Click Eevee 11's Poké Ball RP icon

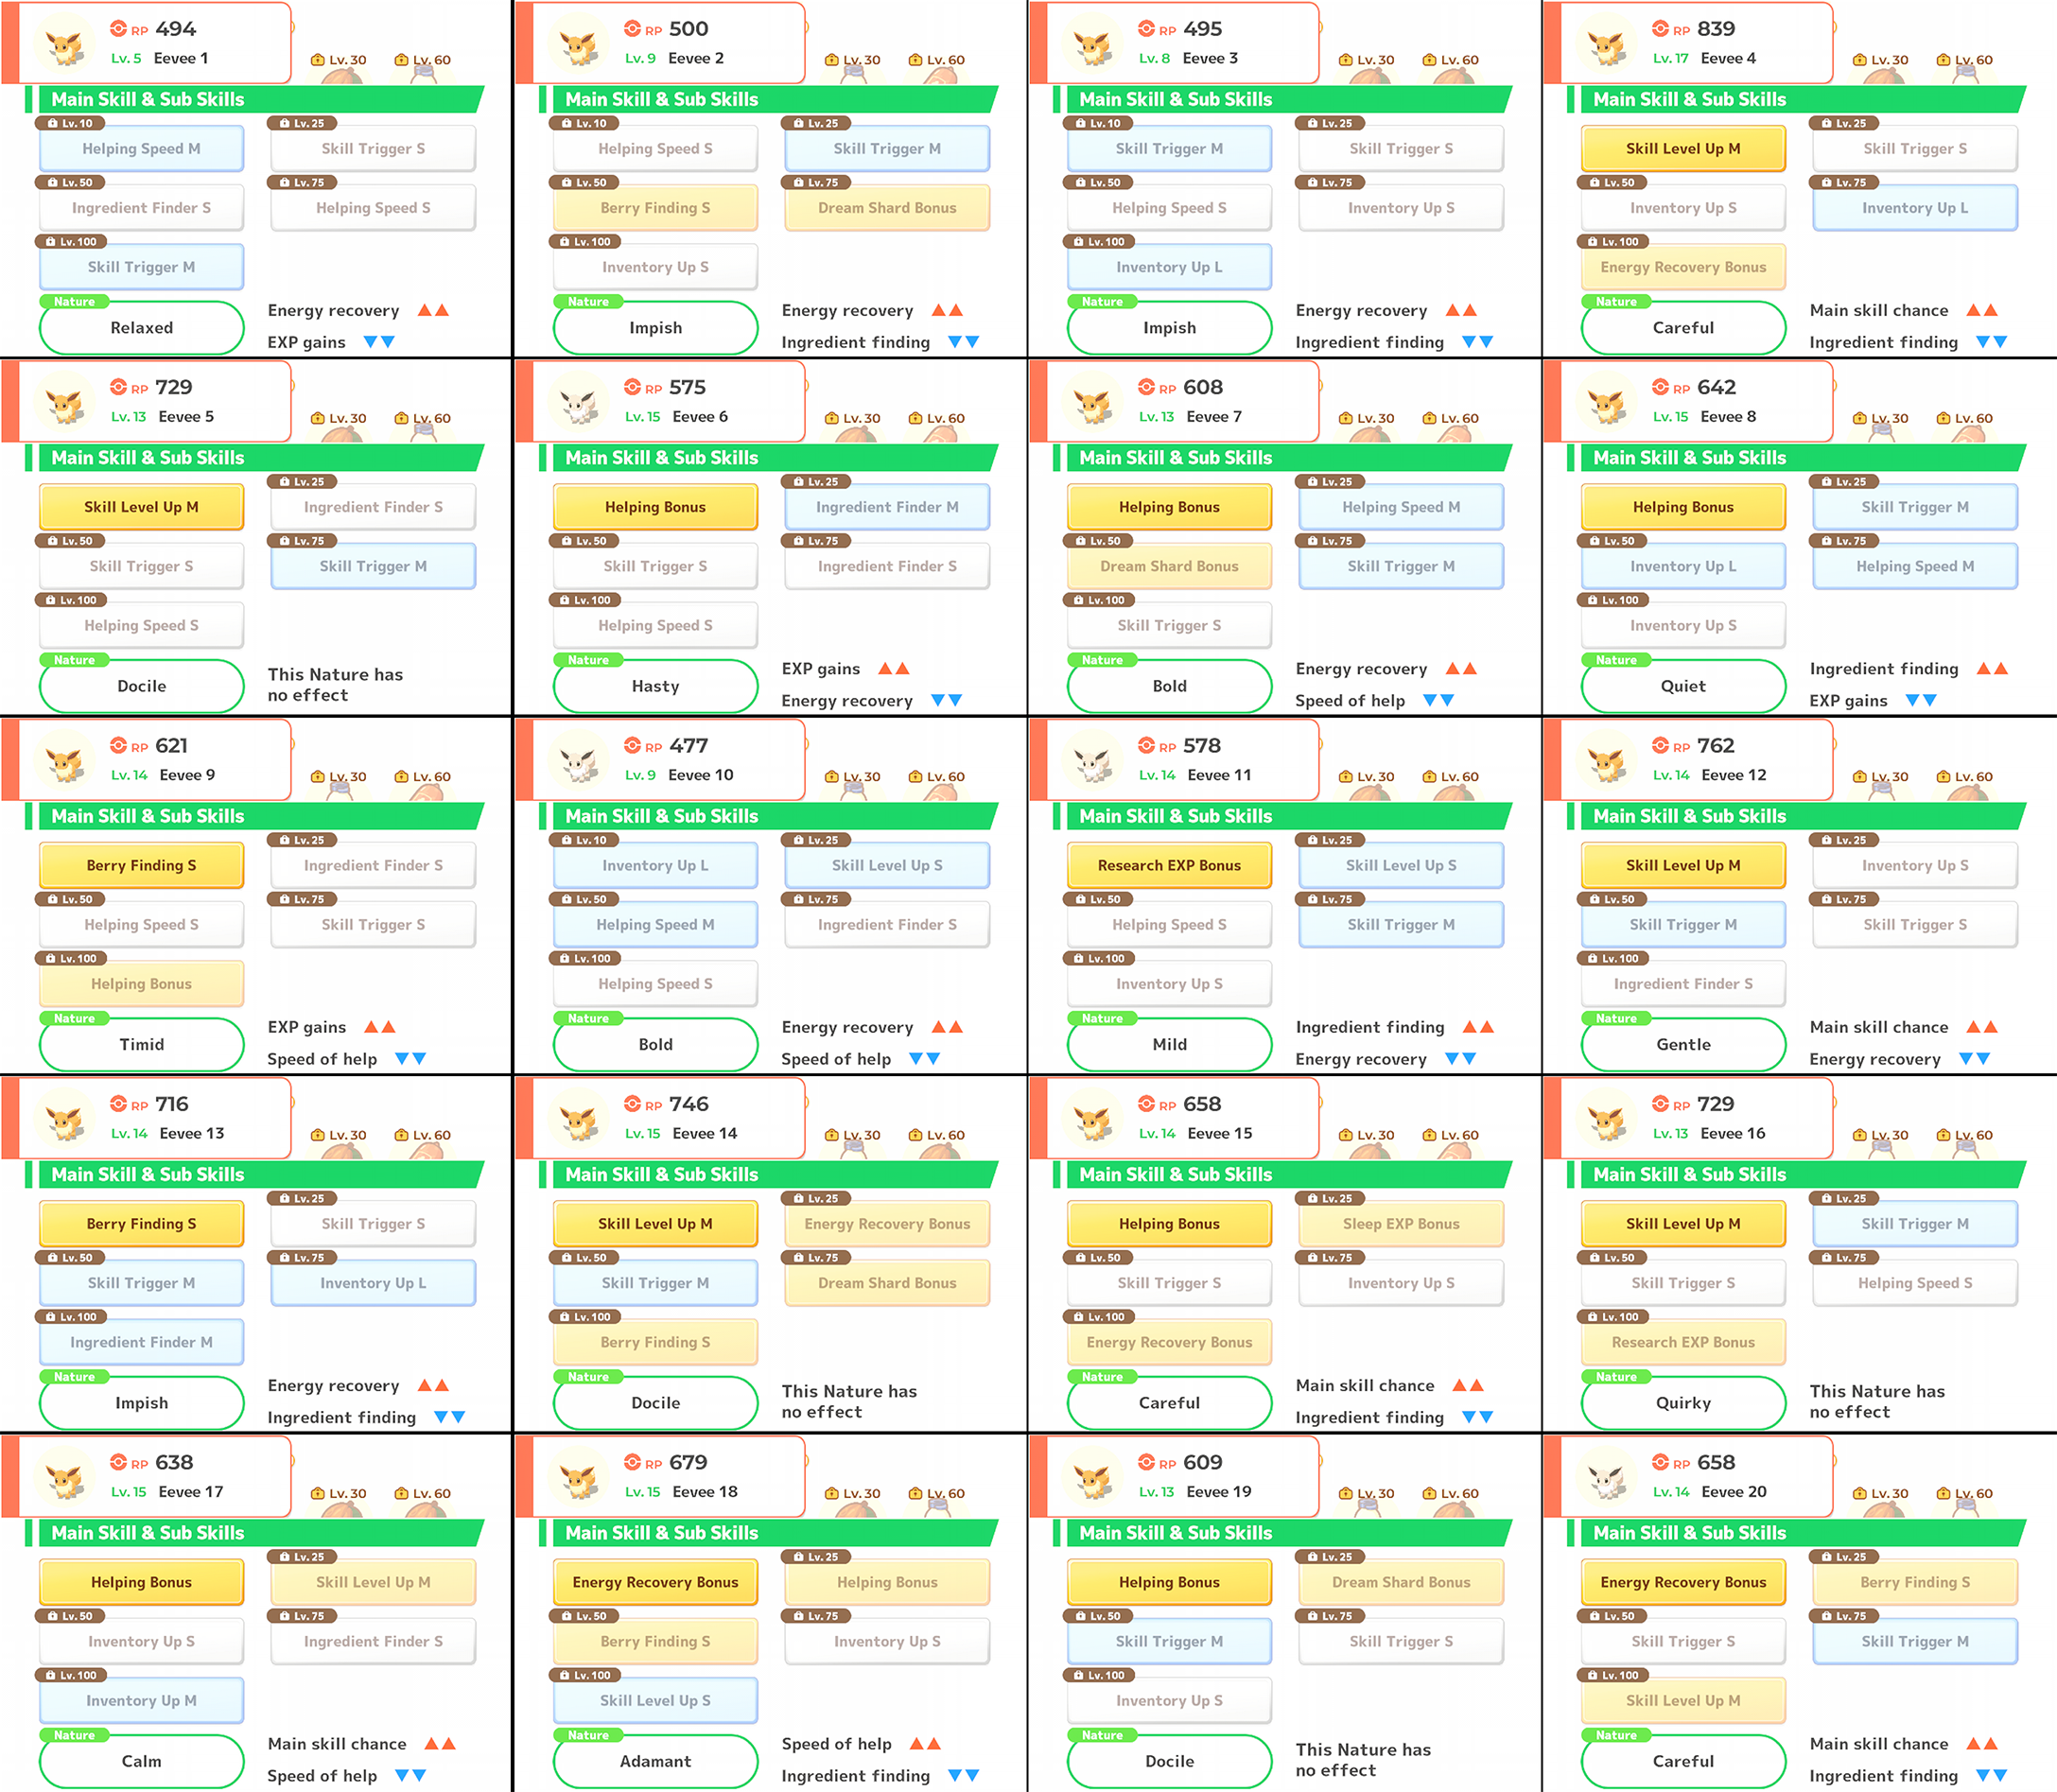click(1146, 746)
